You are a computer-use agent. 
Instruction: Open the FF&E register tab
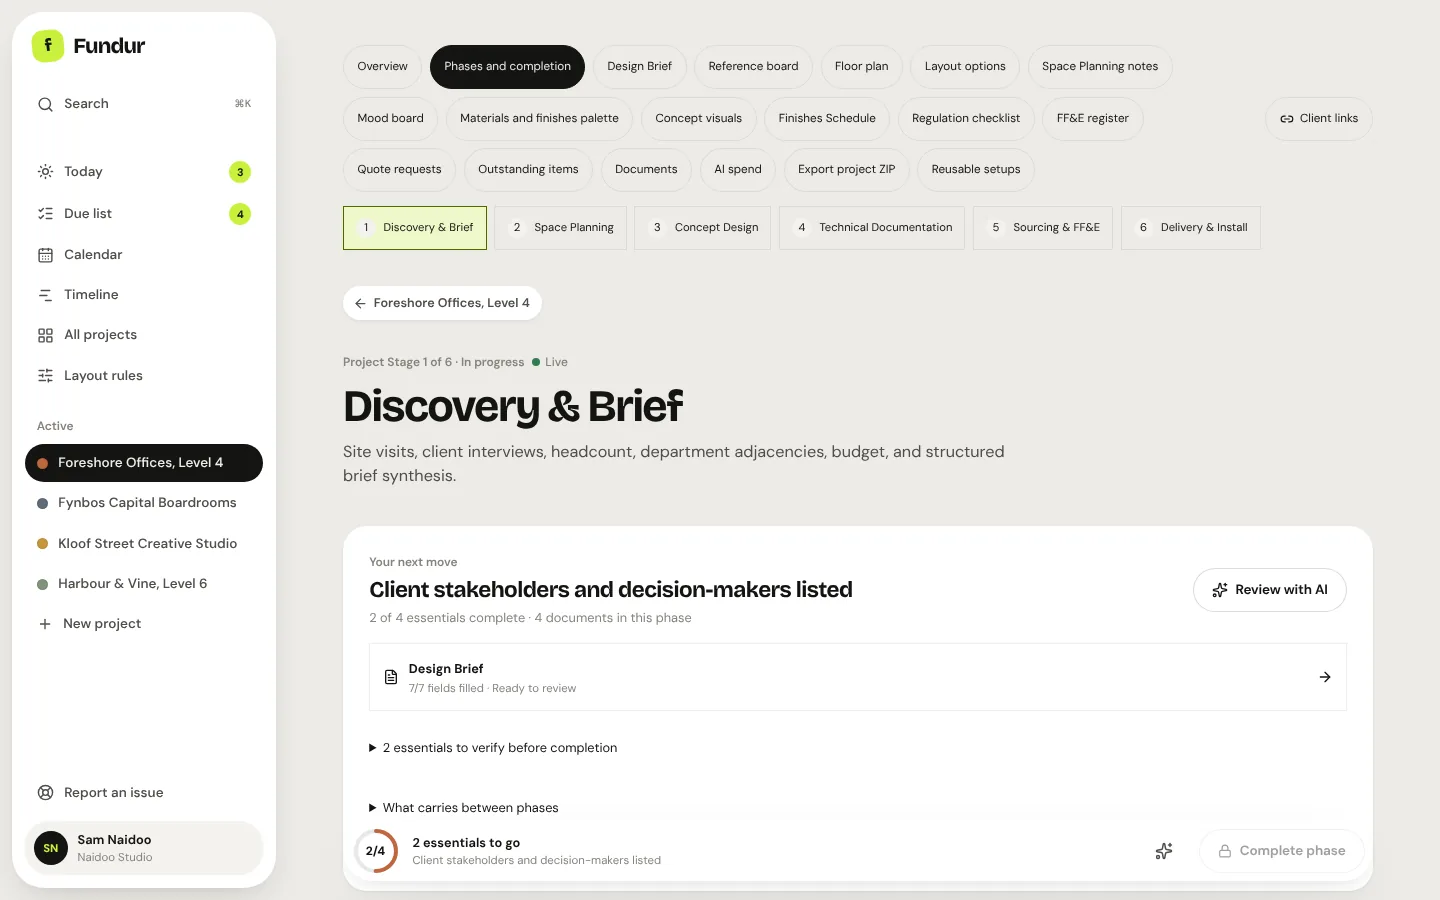1092,119
